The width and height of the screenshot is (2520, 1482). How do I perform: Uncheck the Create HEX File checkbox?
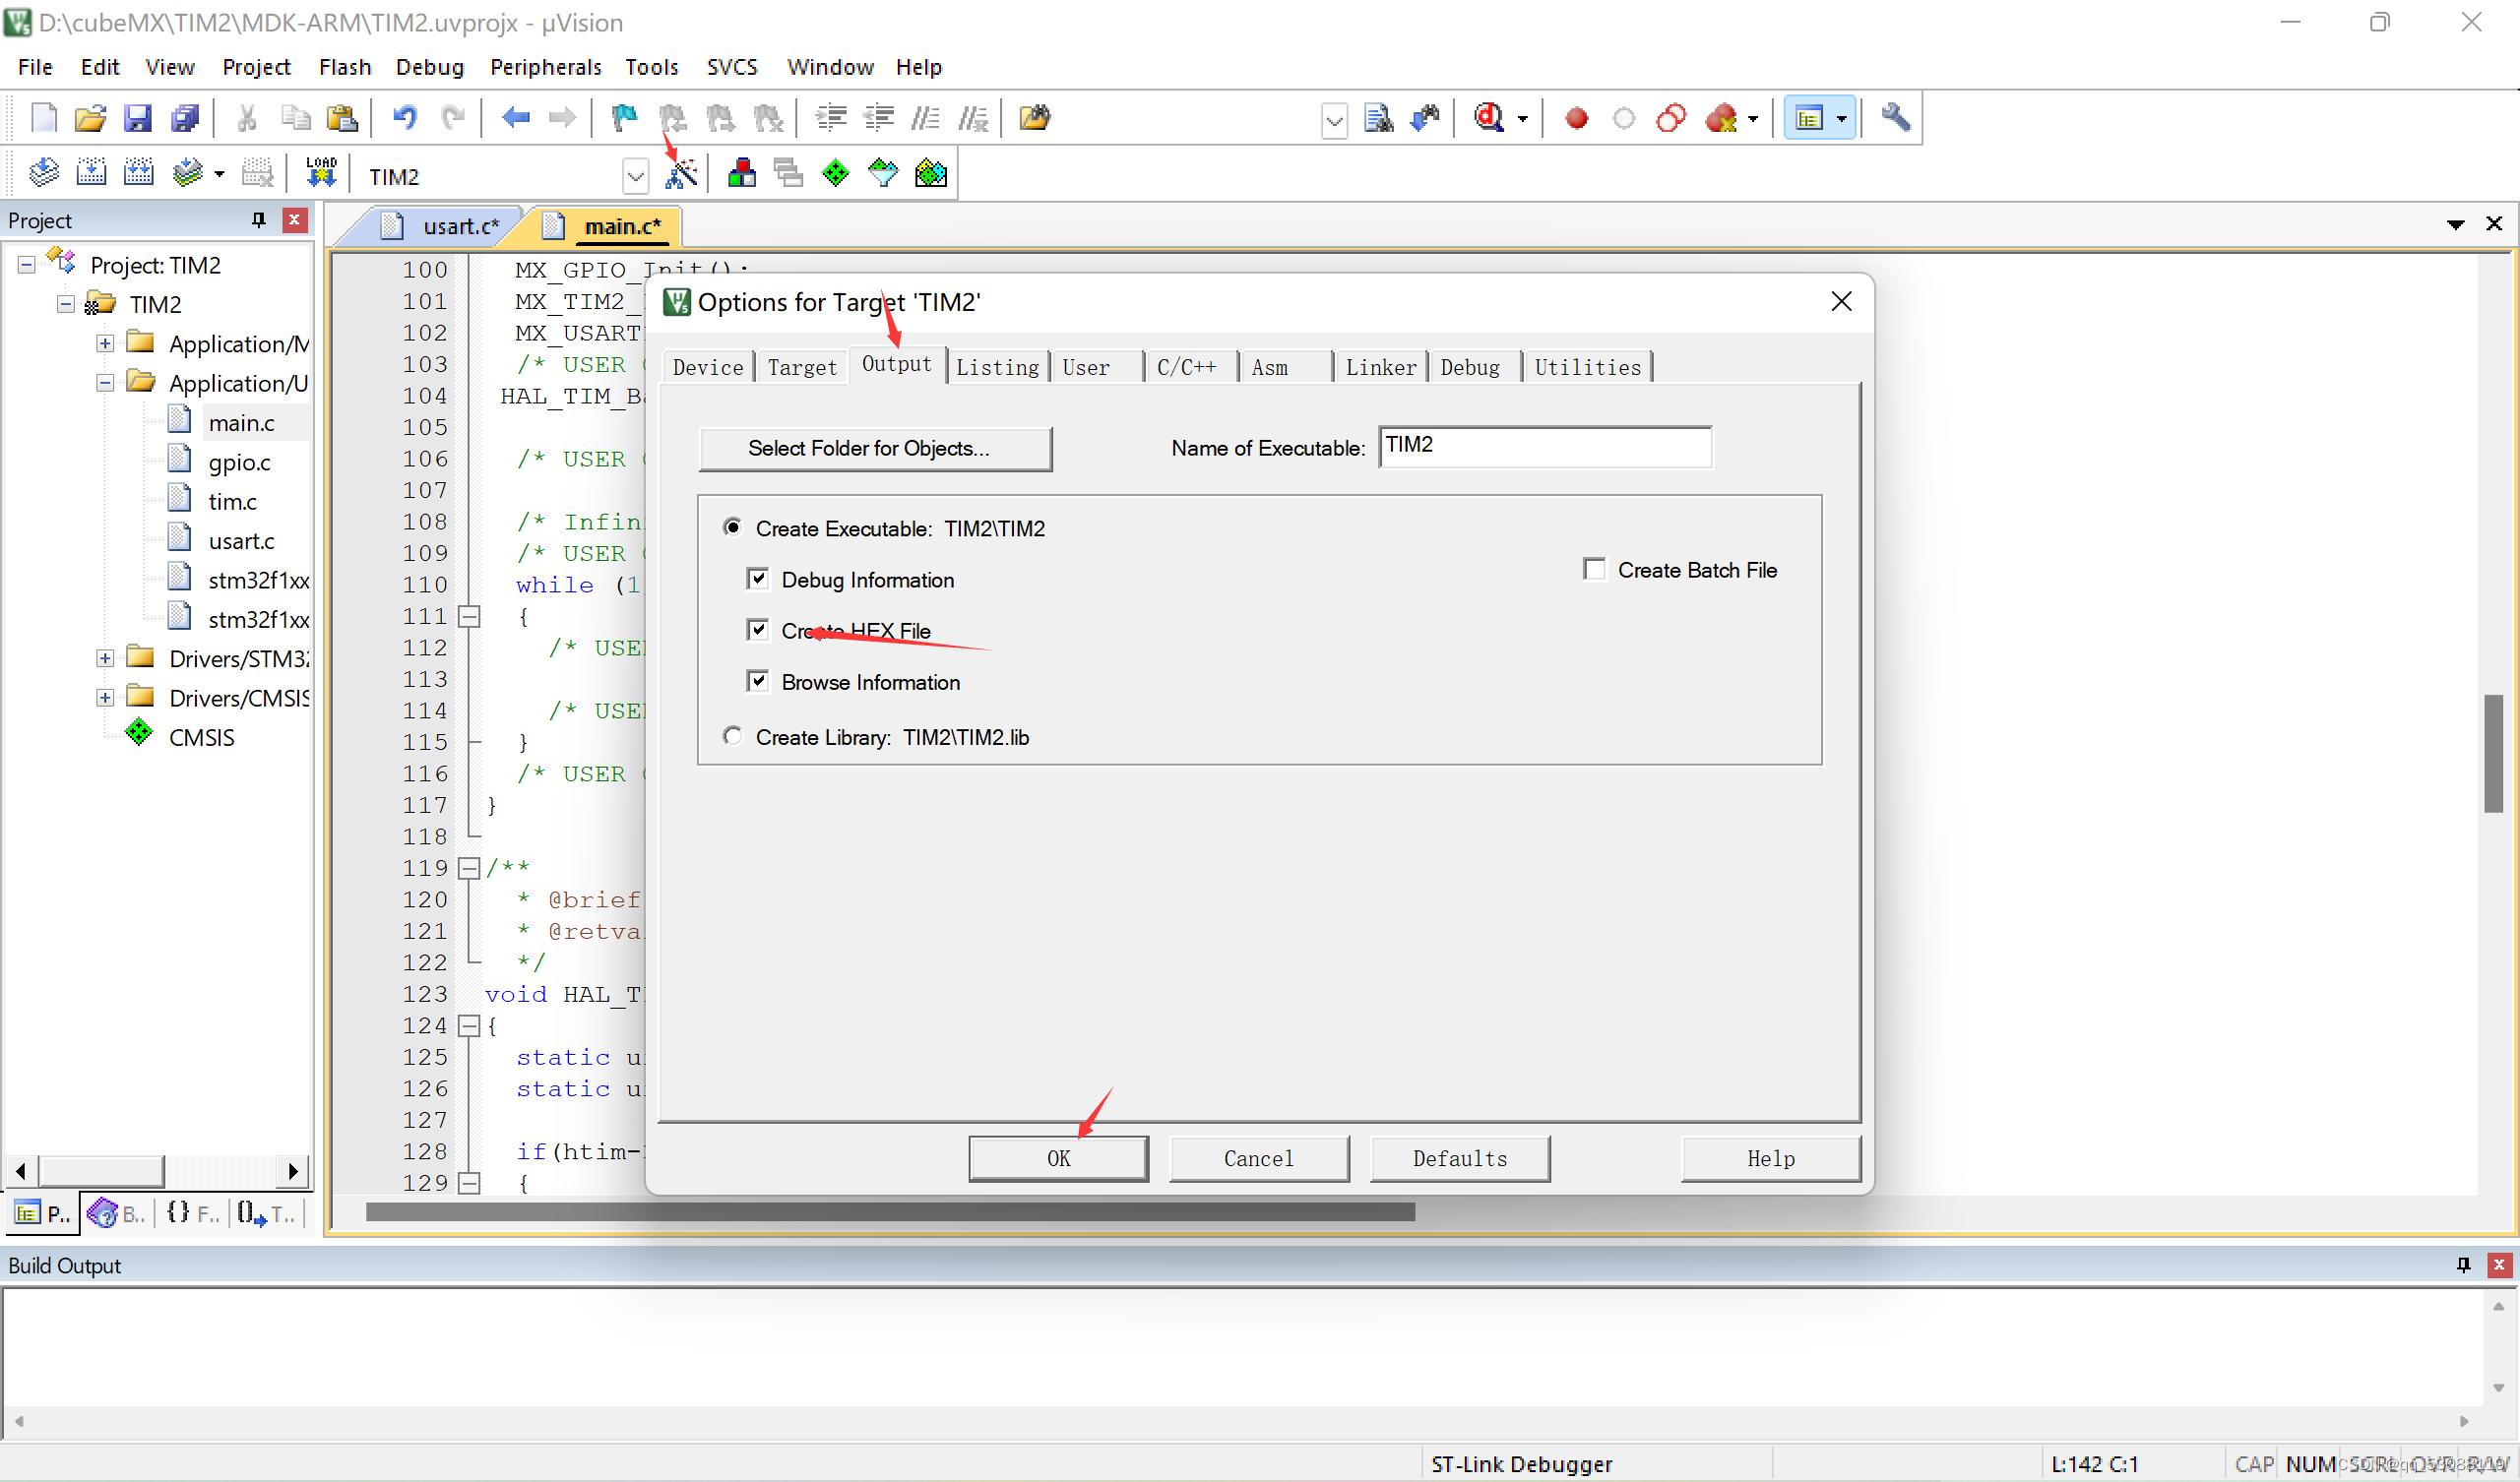[758, 630]
